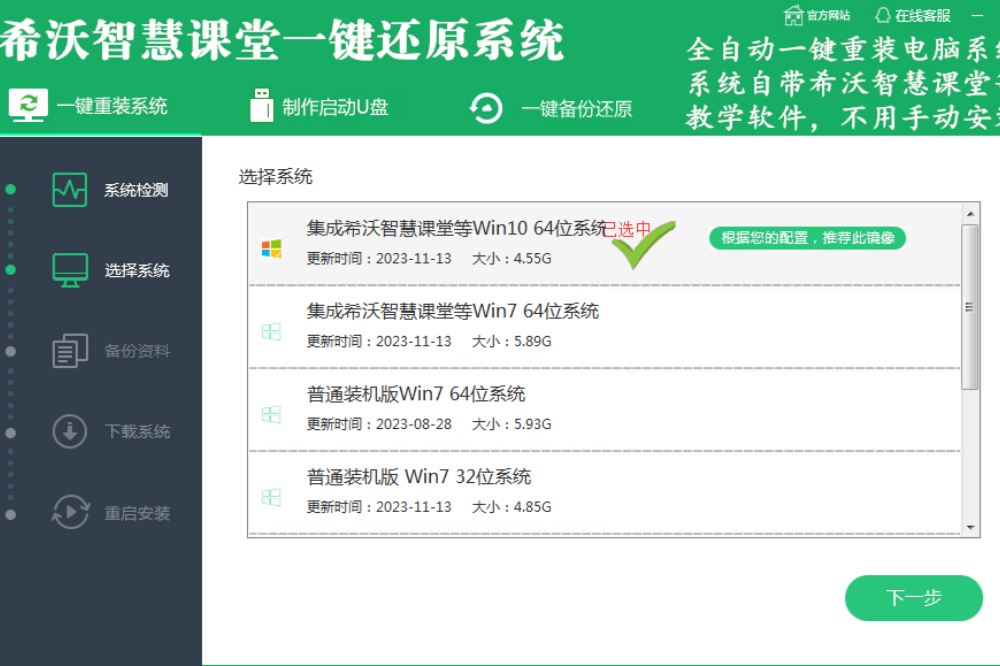Click the 系统检测 pulse monitor icon
This screenshot has height=666, width=1000.
(70, 189)
